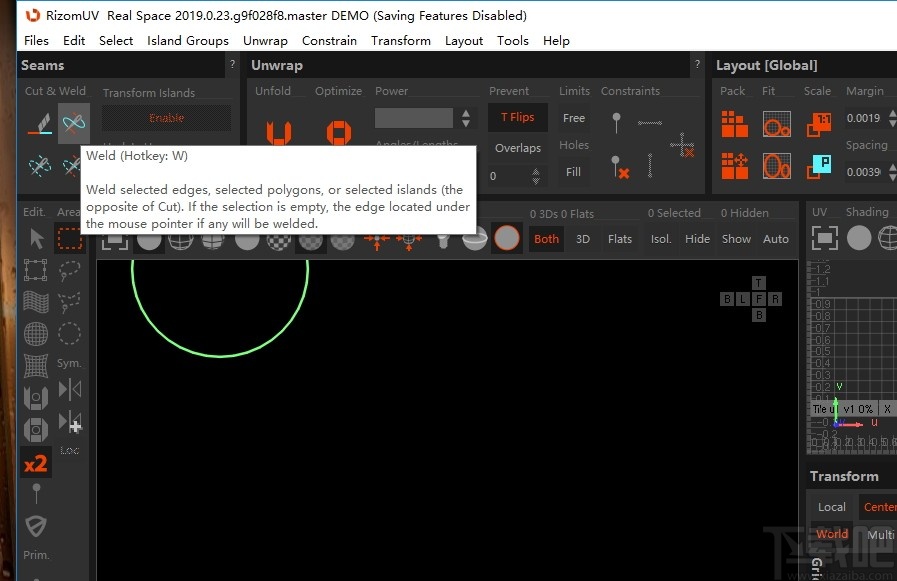Viewport: 897px width, 581px height.
Task: Click the shading sphere swatch in UV panel
Action: coord(859,238)
